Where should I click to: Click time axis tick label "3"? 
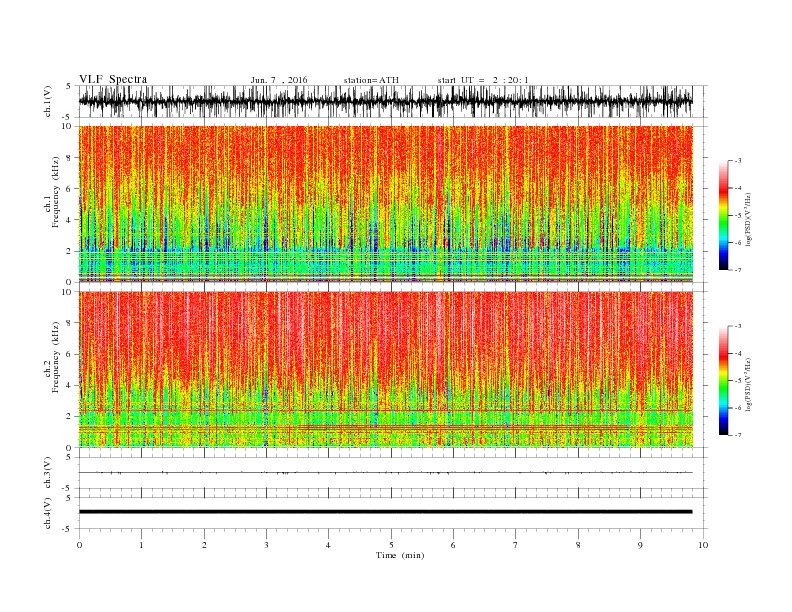tap(266, 545)
